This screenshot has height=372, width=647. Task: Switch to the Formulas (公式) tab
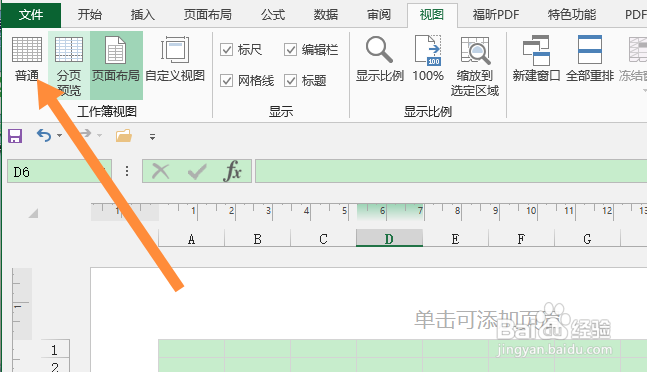point(273,15)
